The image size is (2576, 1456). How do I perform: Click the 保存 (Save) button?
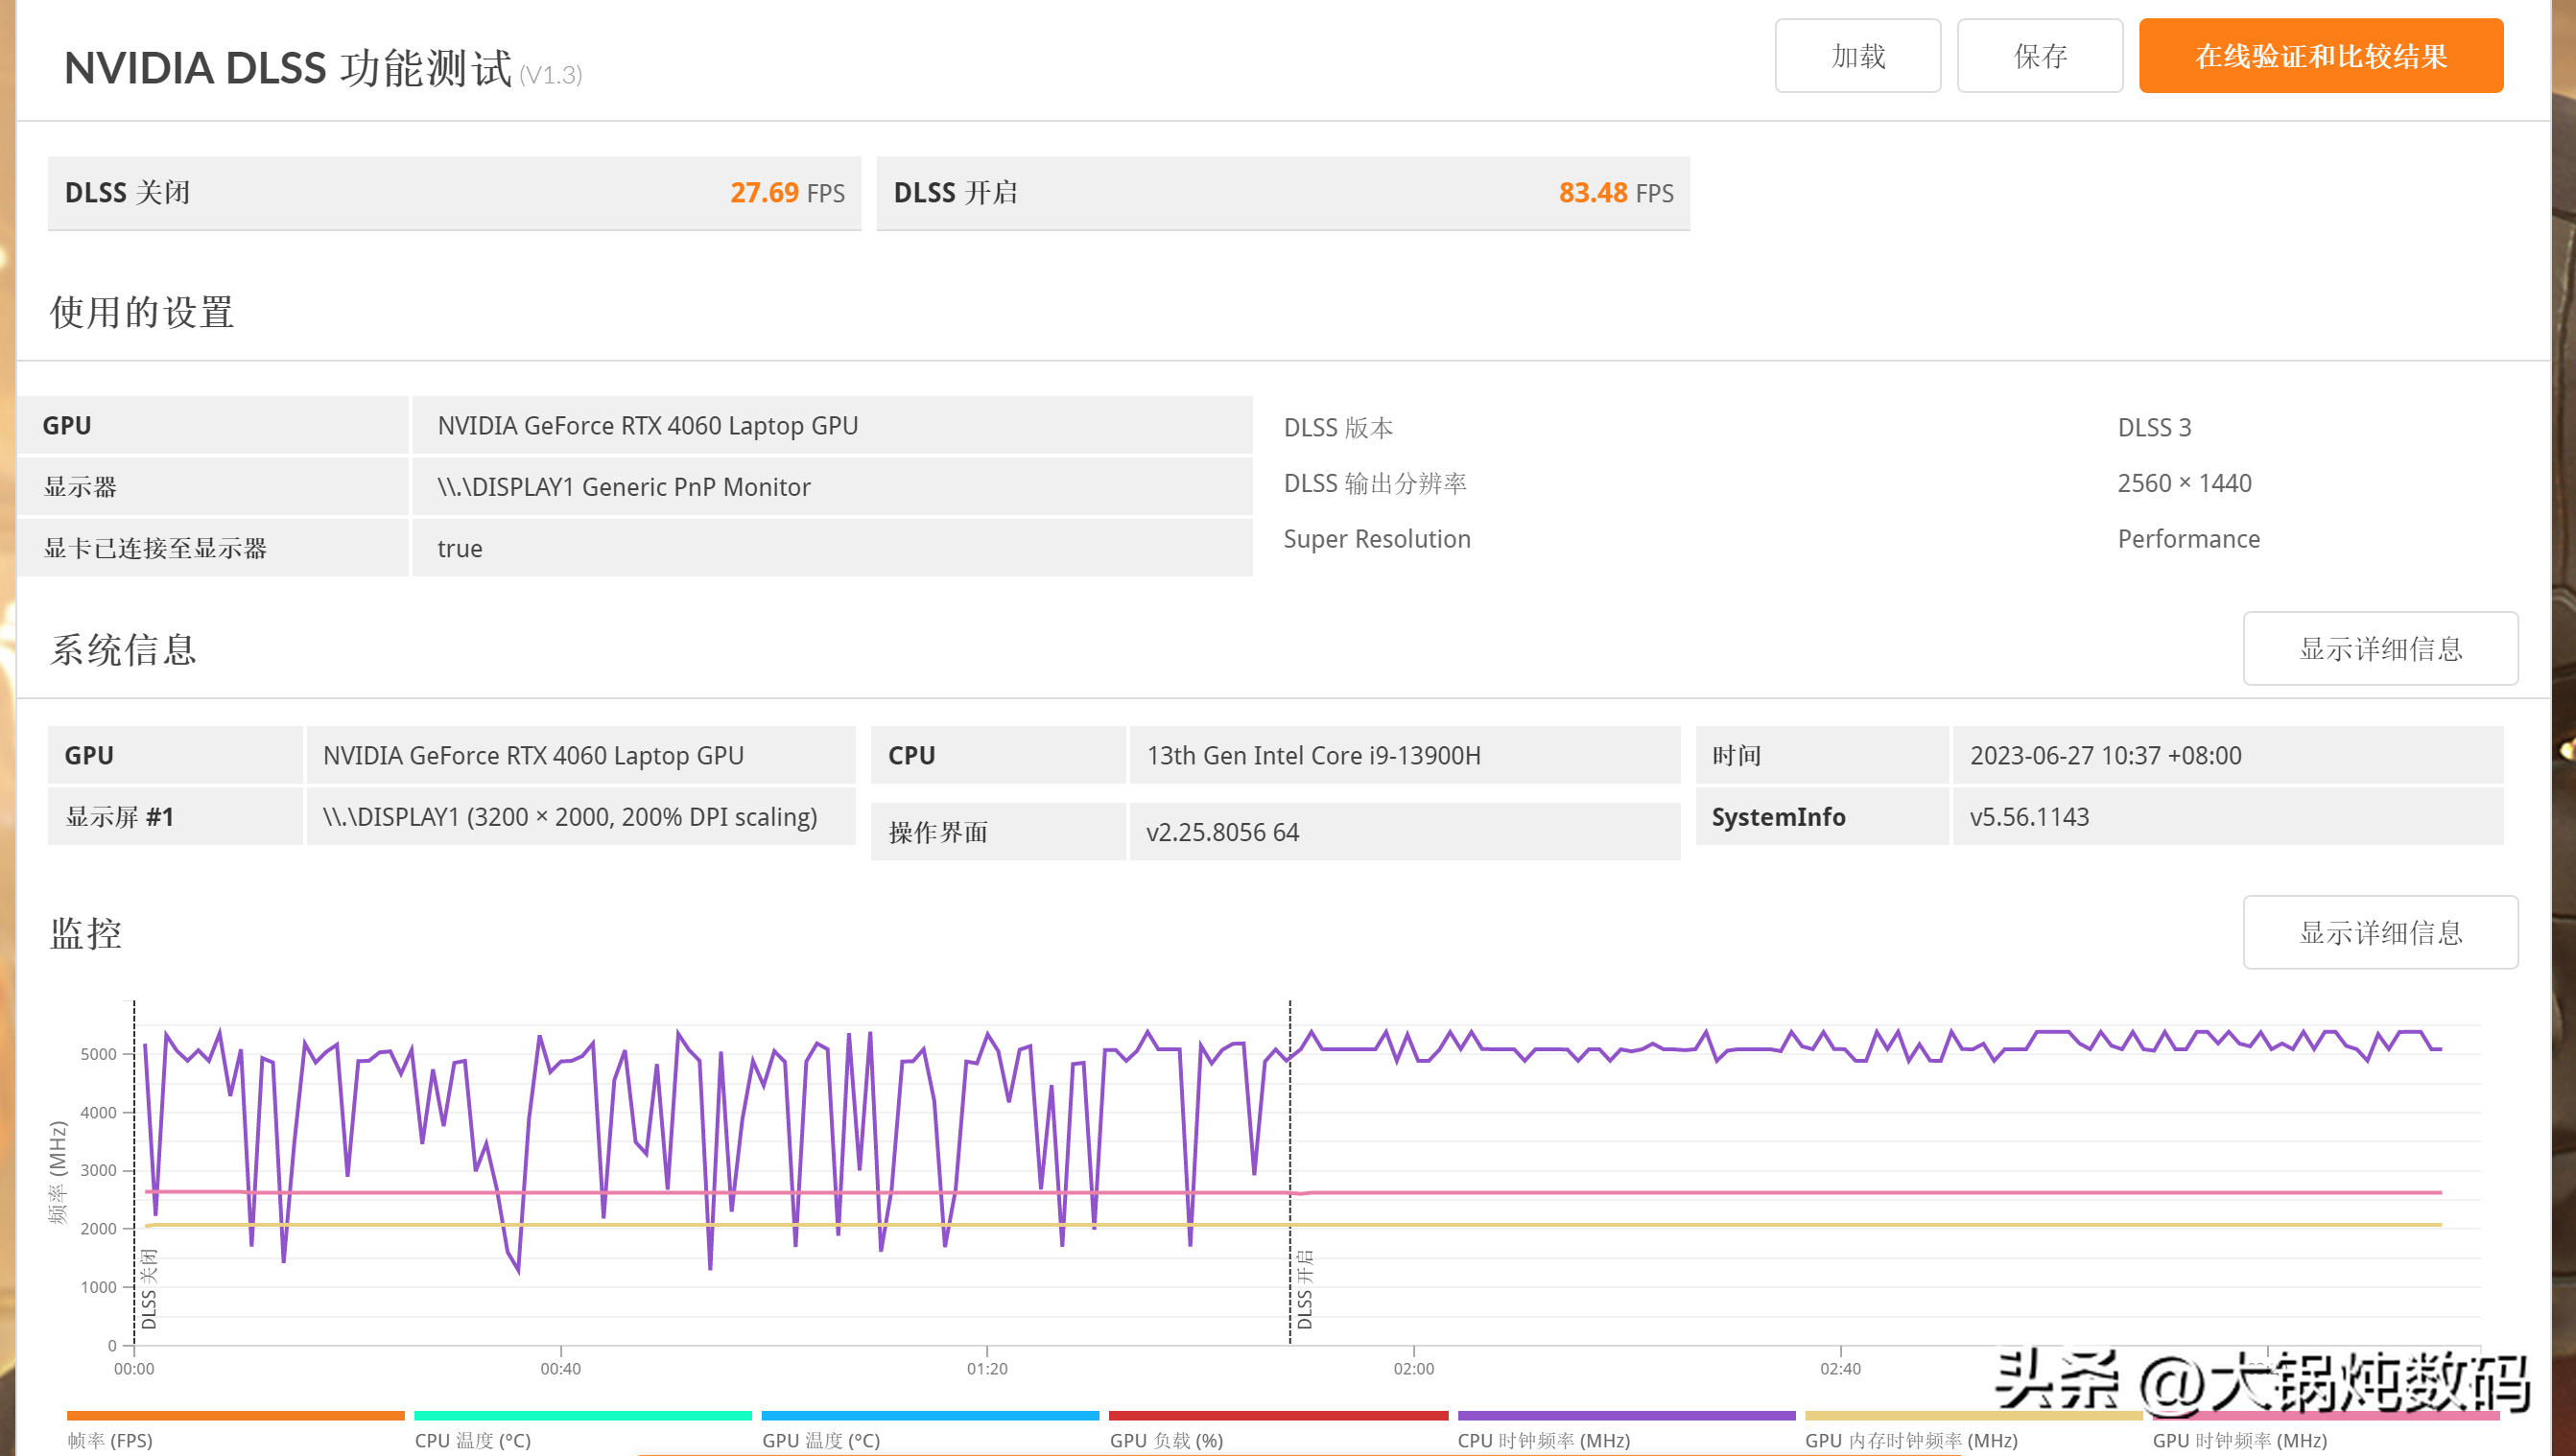[2039, 56]
